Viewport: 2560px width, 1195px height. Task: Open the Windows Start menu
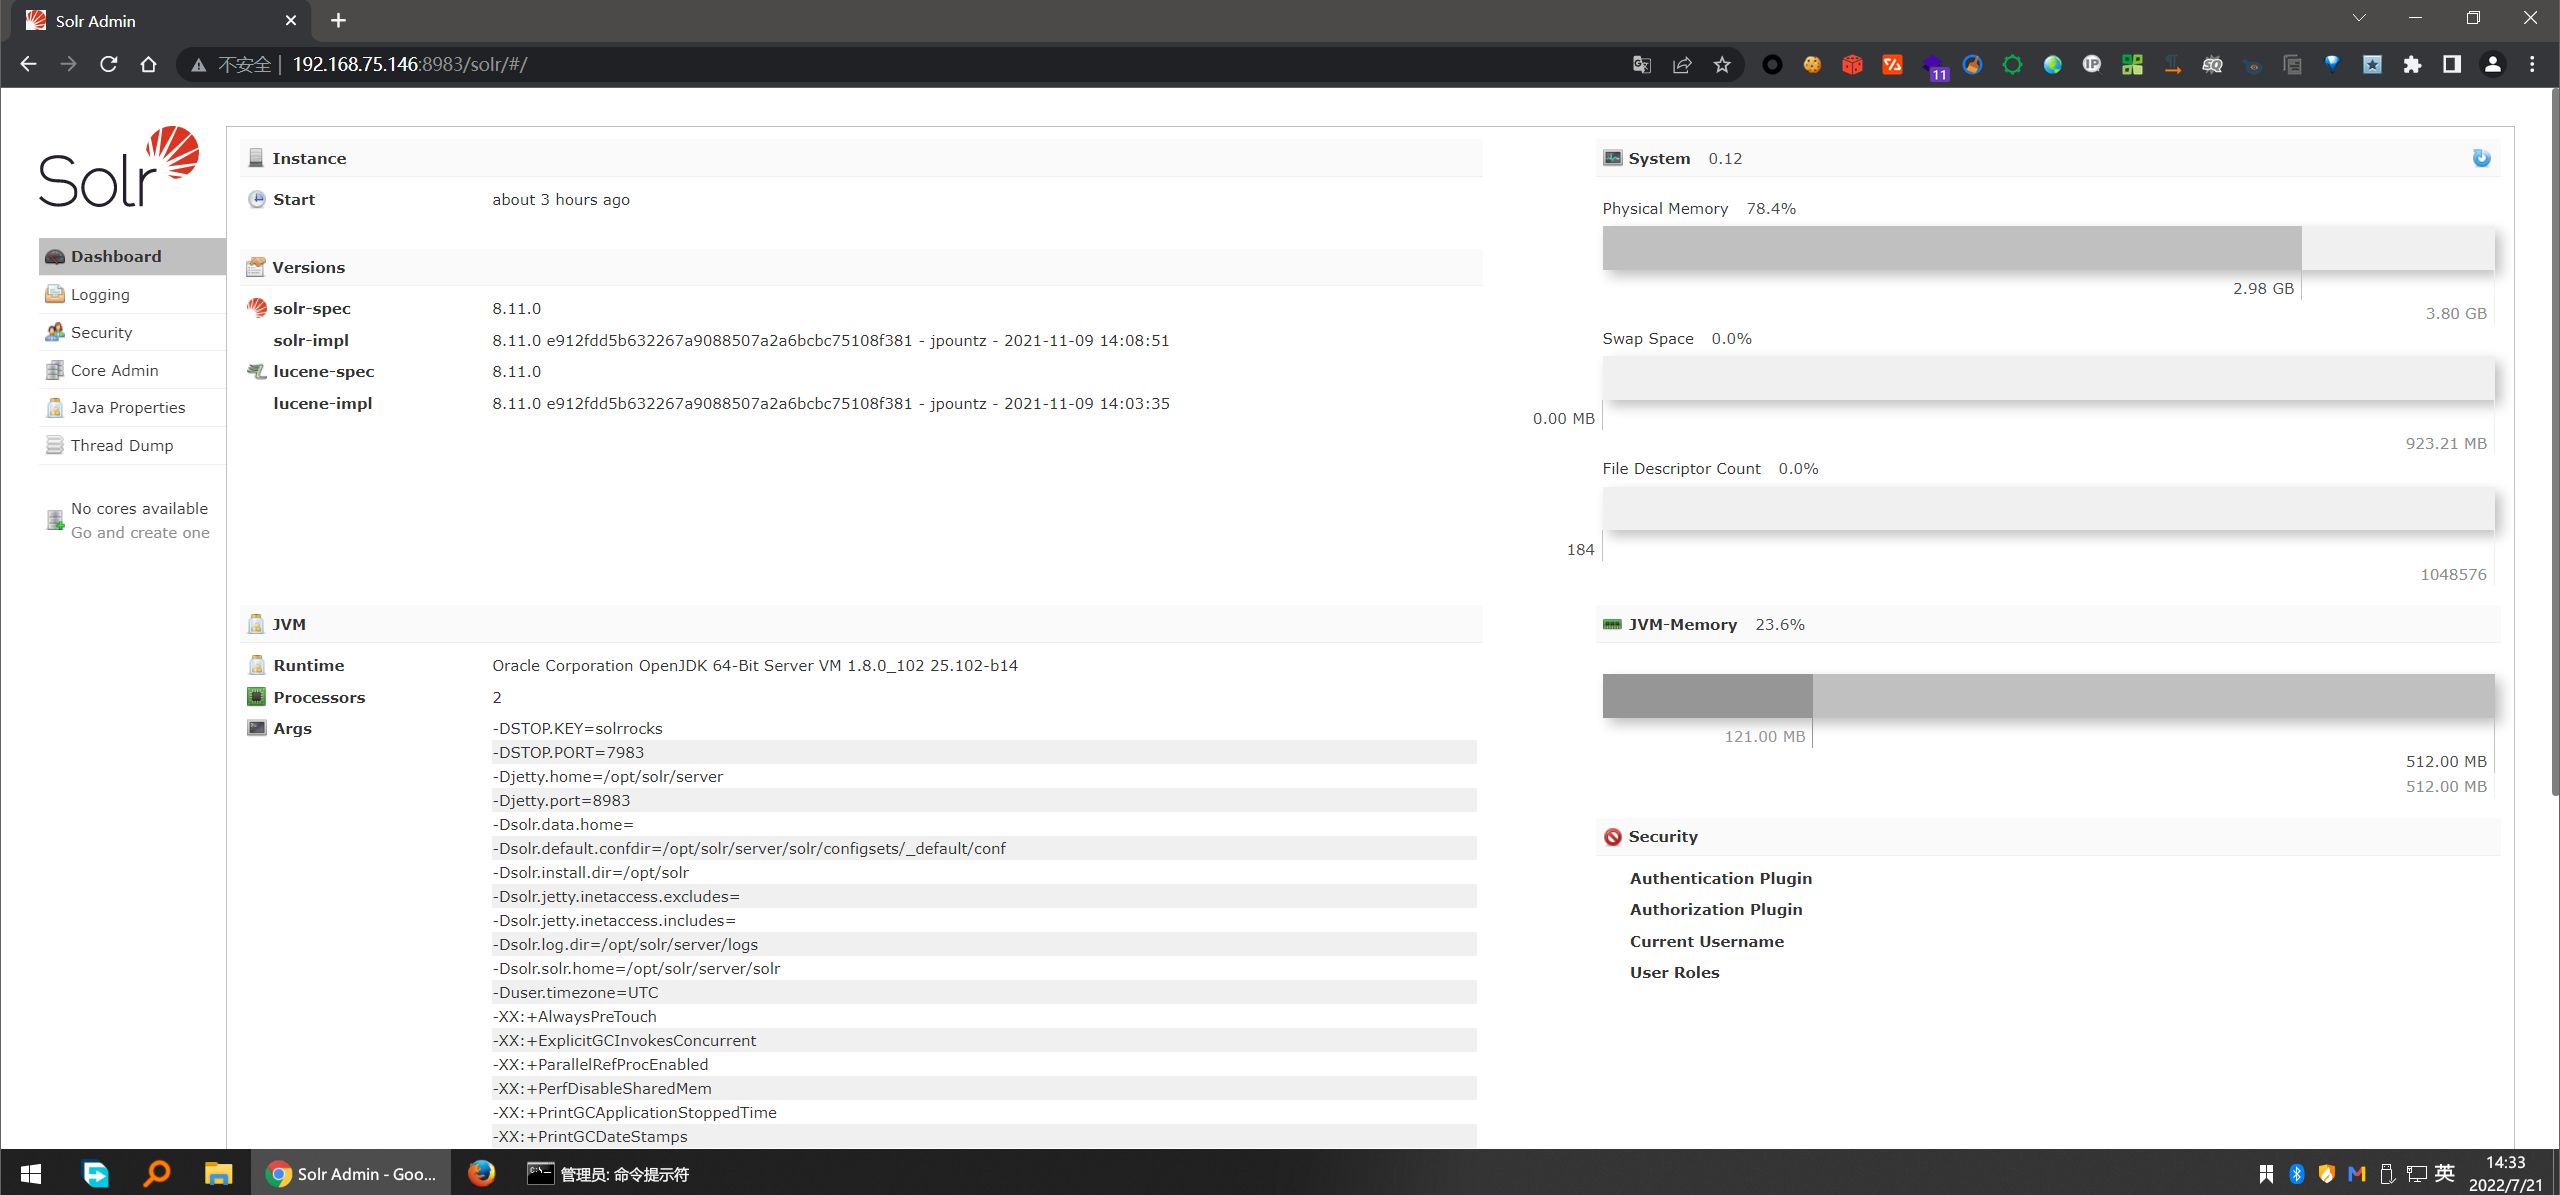31,1173
